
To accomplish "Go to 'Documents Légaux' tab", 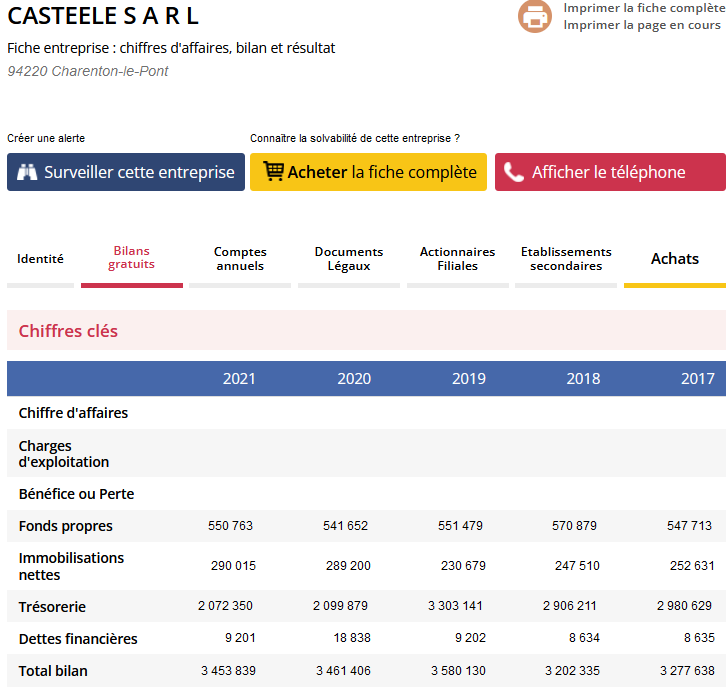I will [349, 259].
